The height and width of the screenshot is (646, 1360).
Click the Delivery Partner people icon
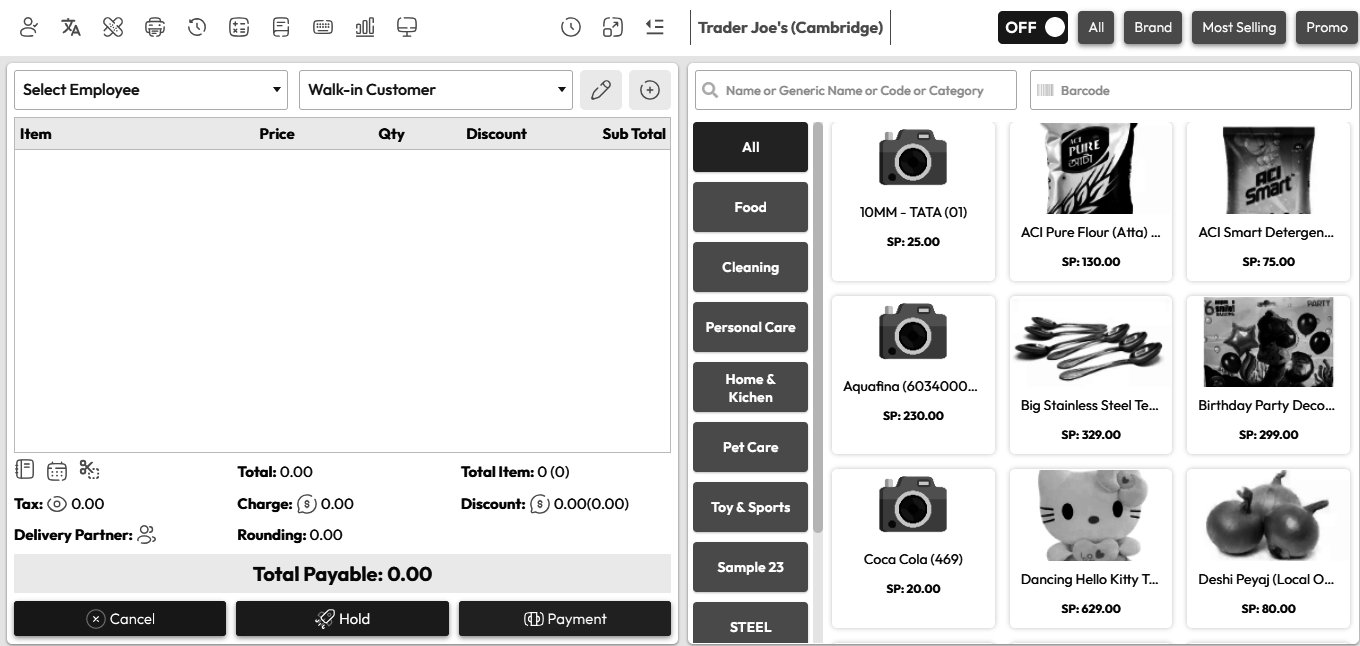(x=147, y=535)
